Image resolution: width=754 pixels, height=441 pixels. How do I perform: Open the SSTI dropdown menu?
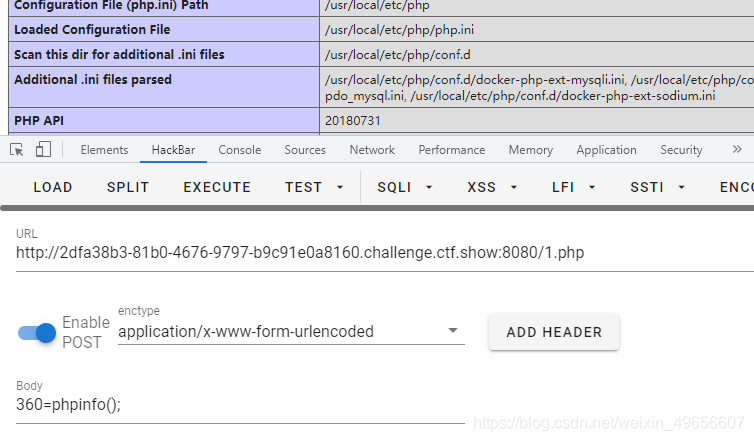pos(657,187)
